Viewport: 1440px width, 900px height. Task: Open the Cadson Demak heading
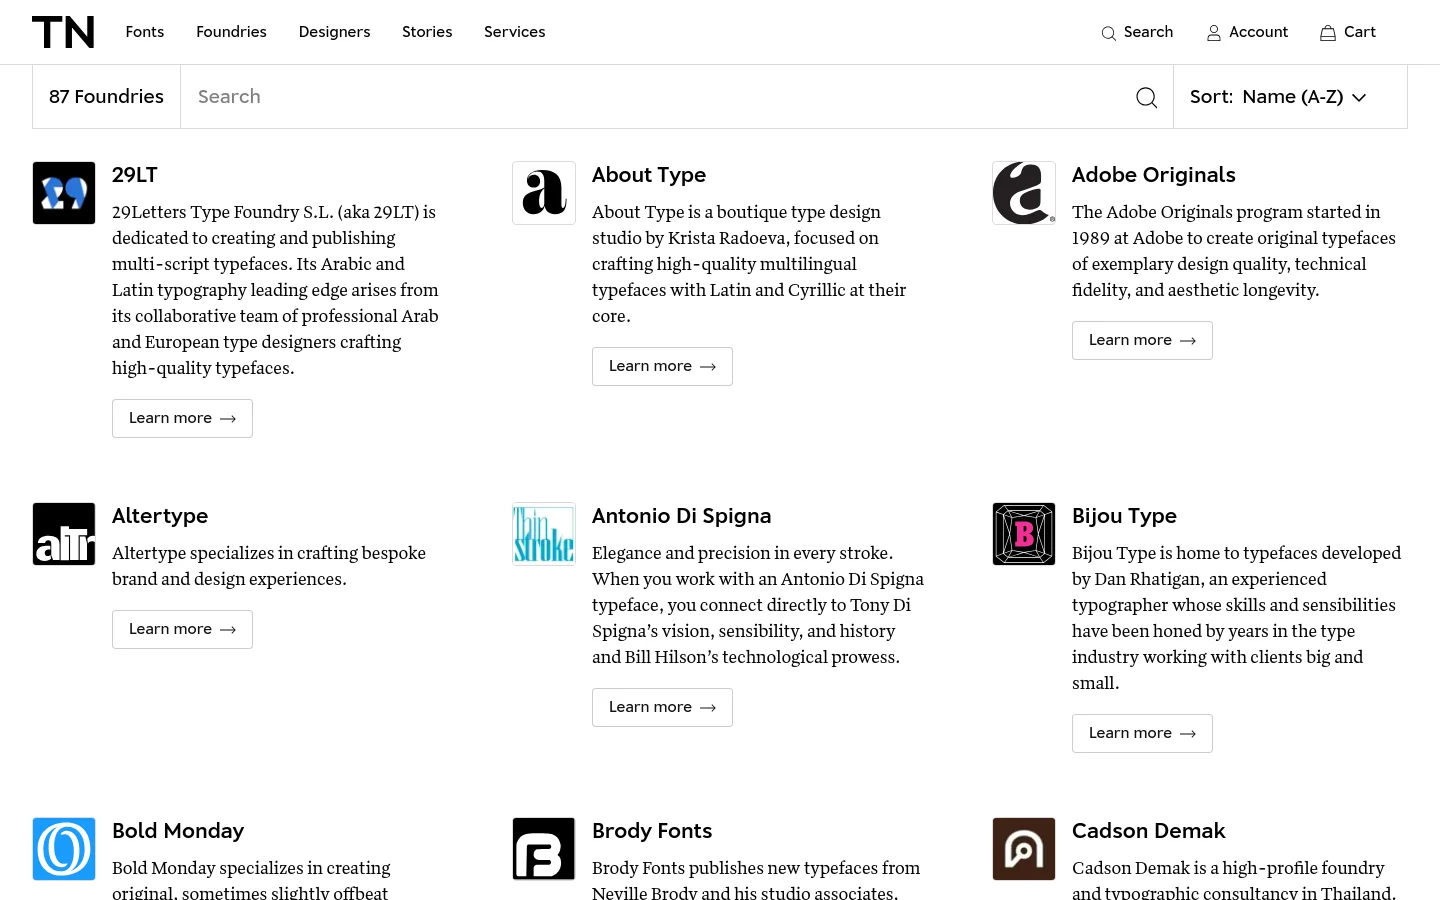point(1148,831)
